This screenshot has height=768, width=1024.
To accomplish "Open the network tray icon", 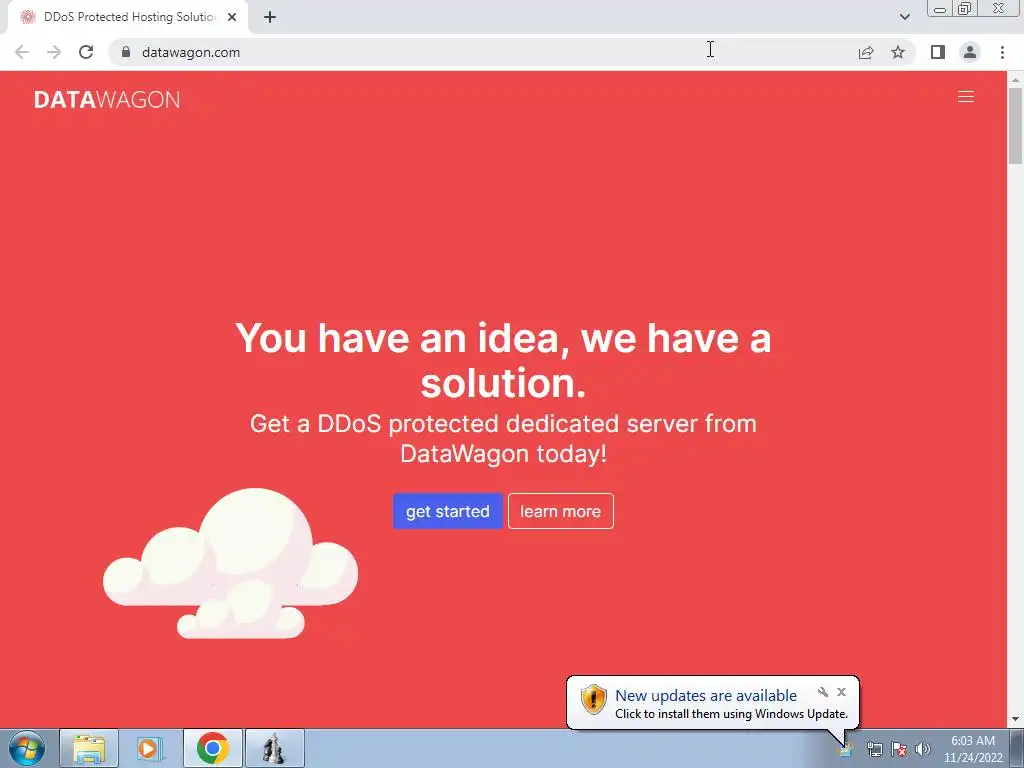I will (874, 749).
